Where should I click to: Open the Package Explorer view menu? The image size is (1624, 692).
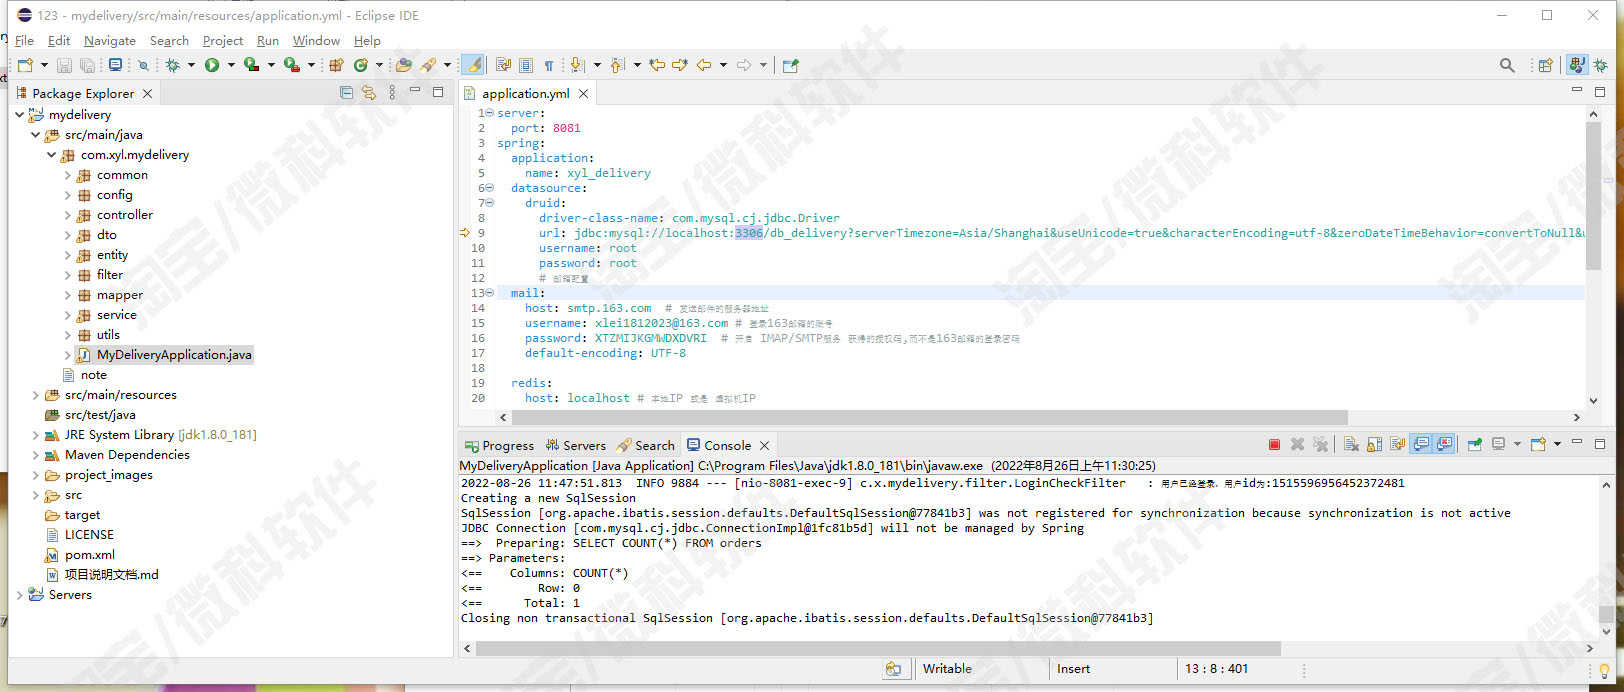click(x=392, y=93)
